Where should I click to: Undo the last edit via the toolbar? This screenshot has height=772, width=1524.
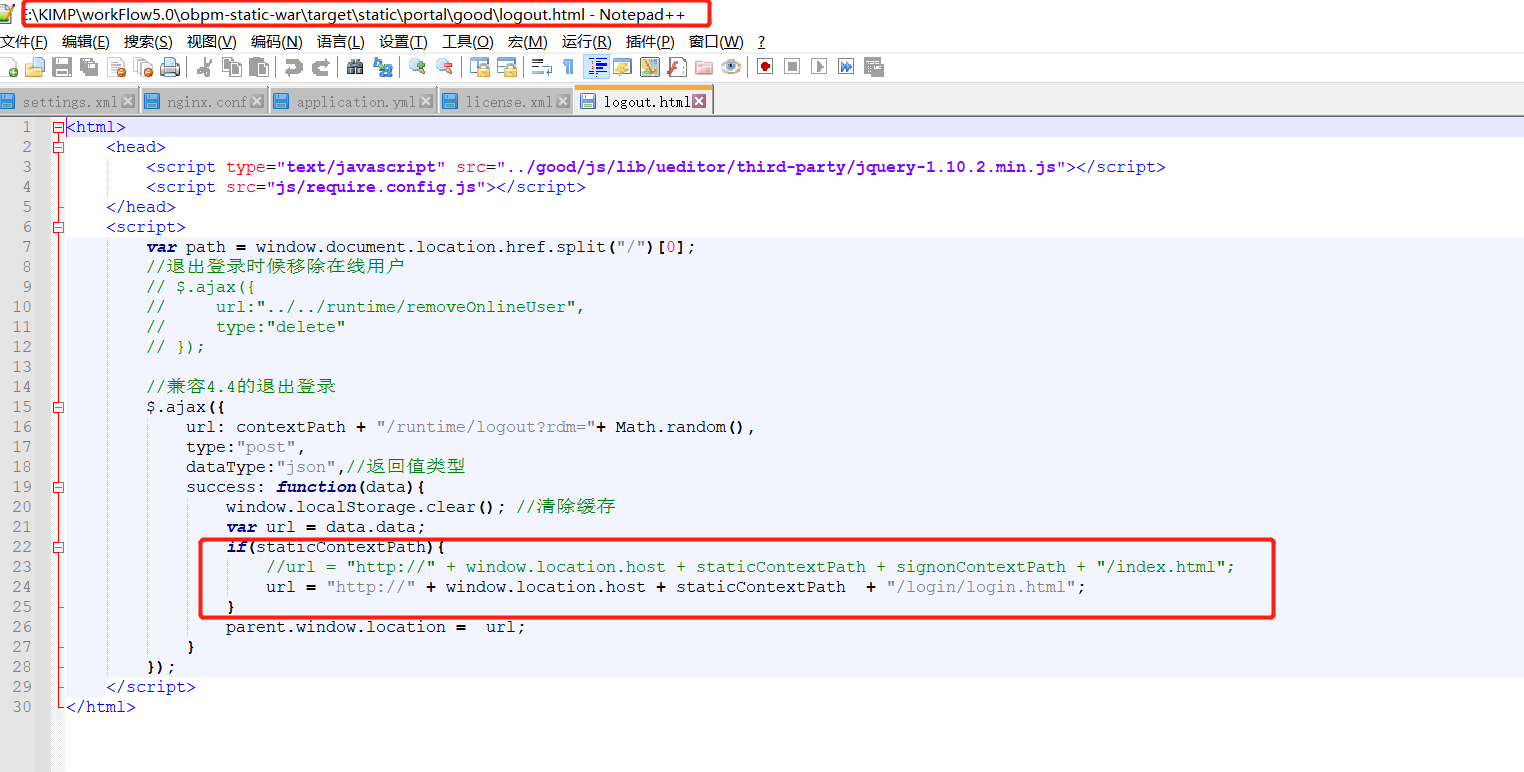[x=294, y=67]
